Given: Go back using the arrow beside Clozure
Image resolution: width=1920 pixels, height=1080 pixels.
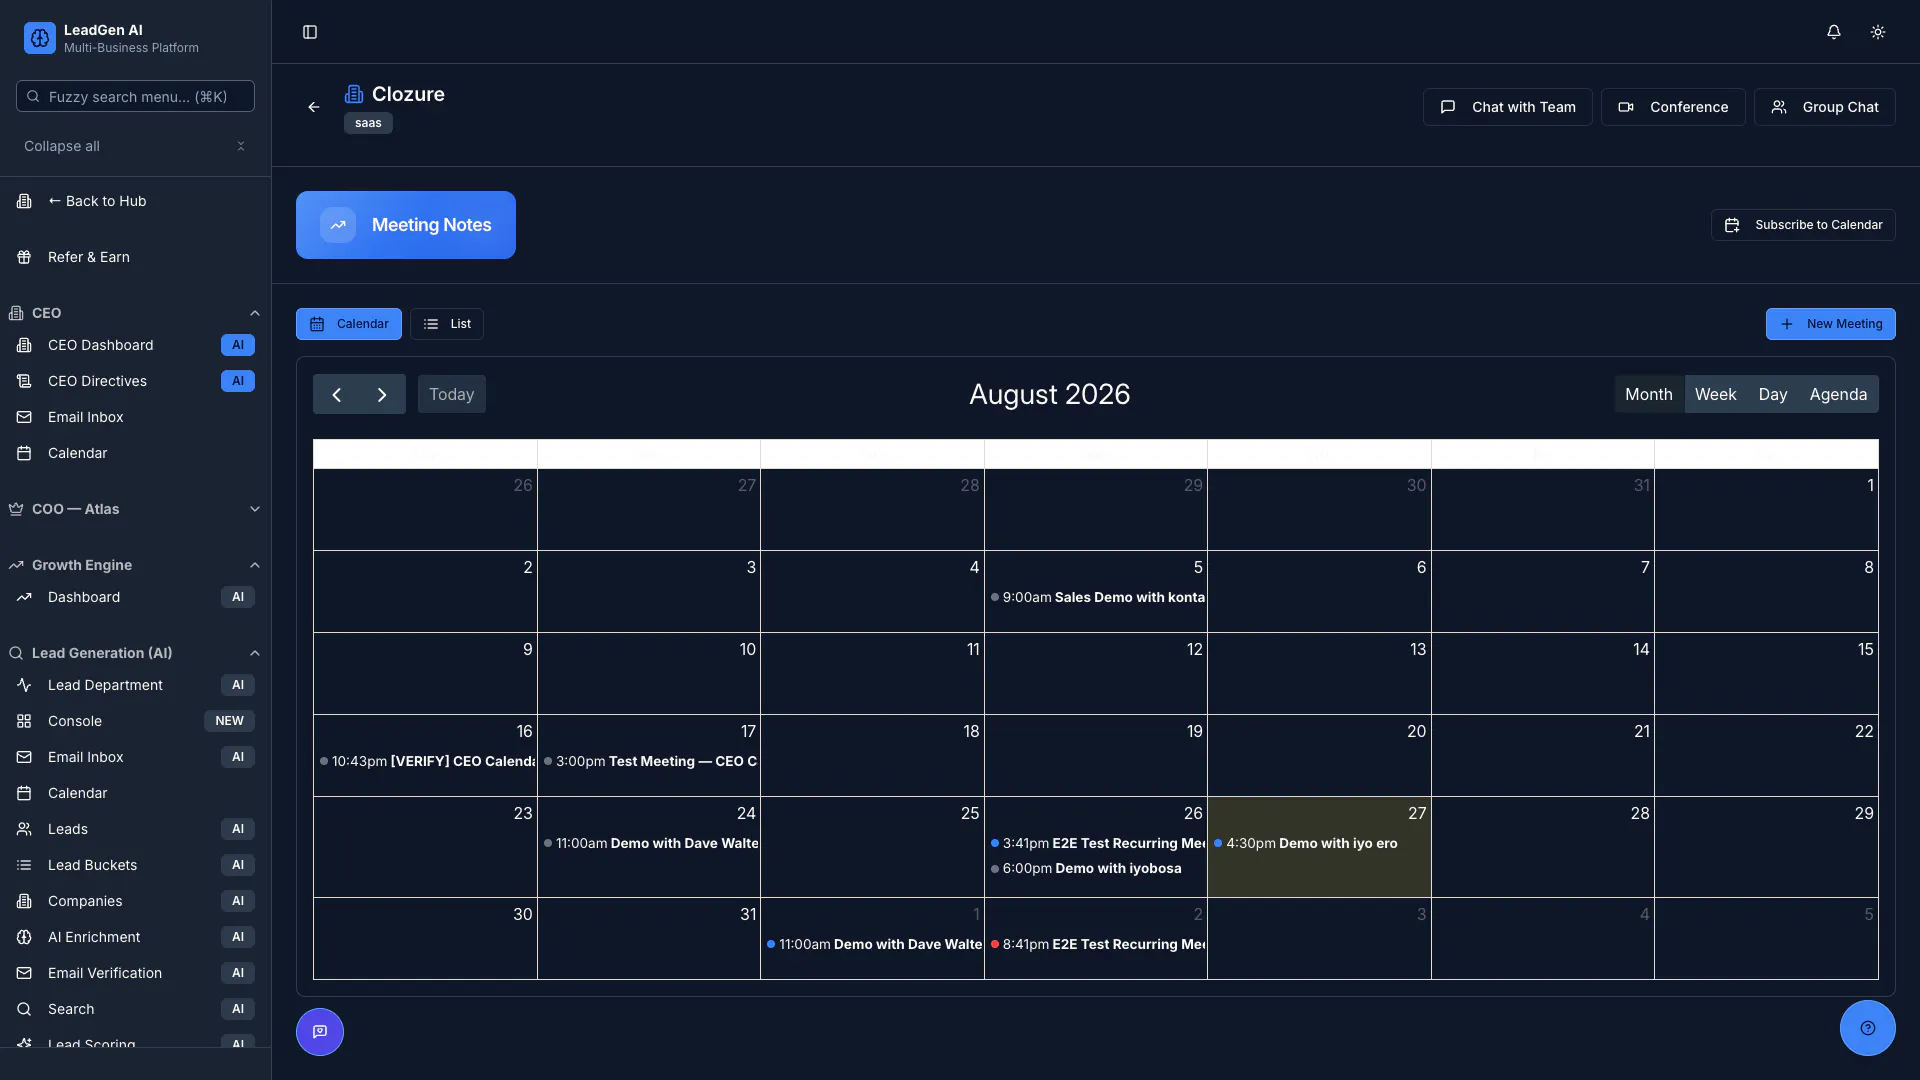Looking at the screenshot, I should coord(314,107).
